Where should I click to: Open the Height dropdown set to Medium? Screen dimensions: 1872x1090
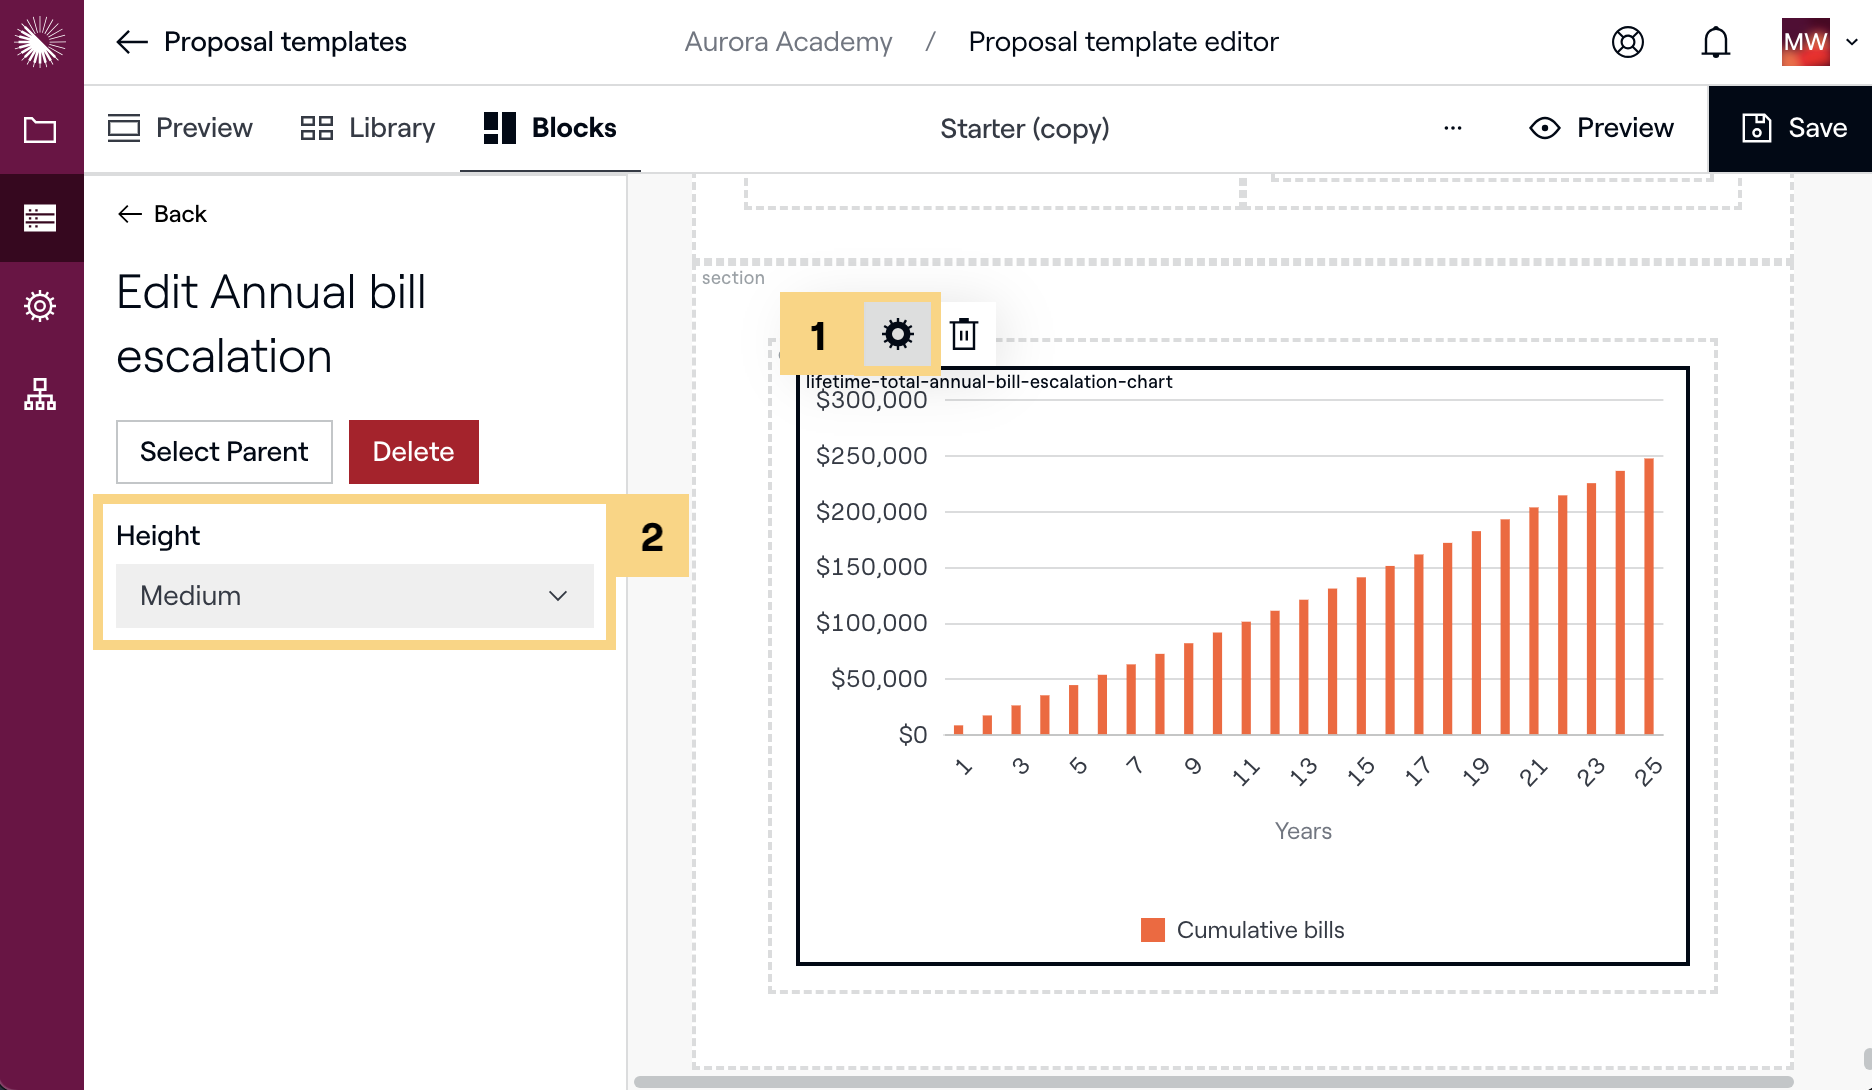354,596
